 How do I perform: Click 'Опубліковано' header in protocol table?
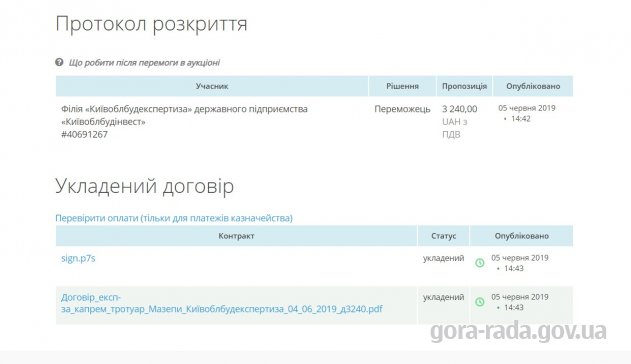[x=533, y=86]
